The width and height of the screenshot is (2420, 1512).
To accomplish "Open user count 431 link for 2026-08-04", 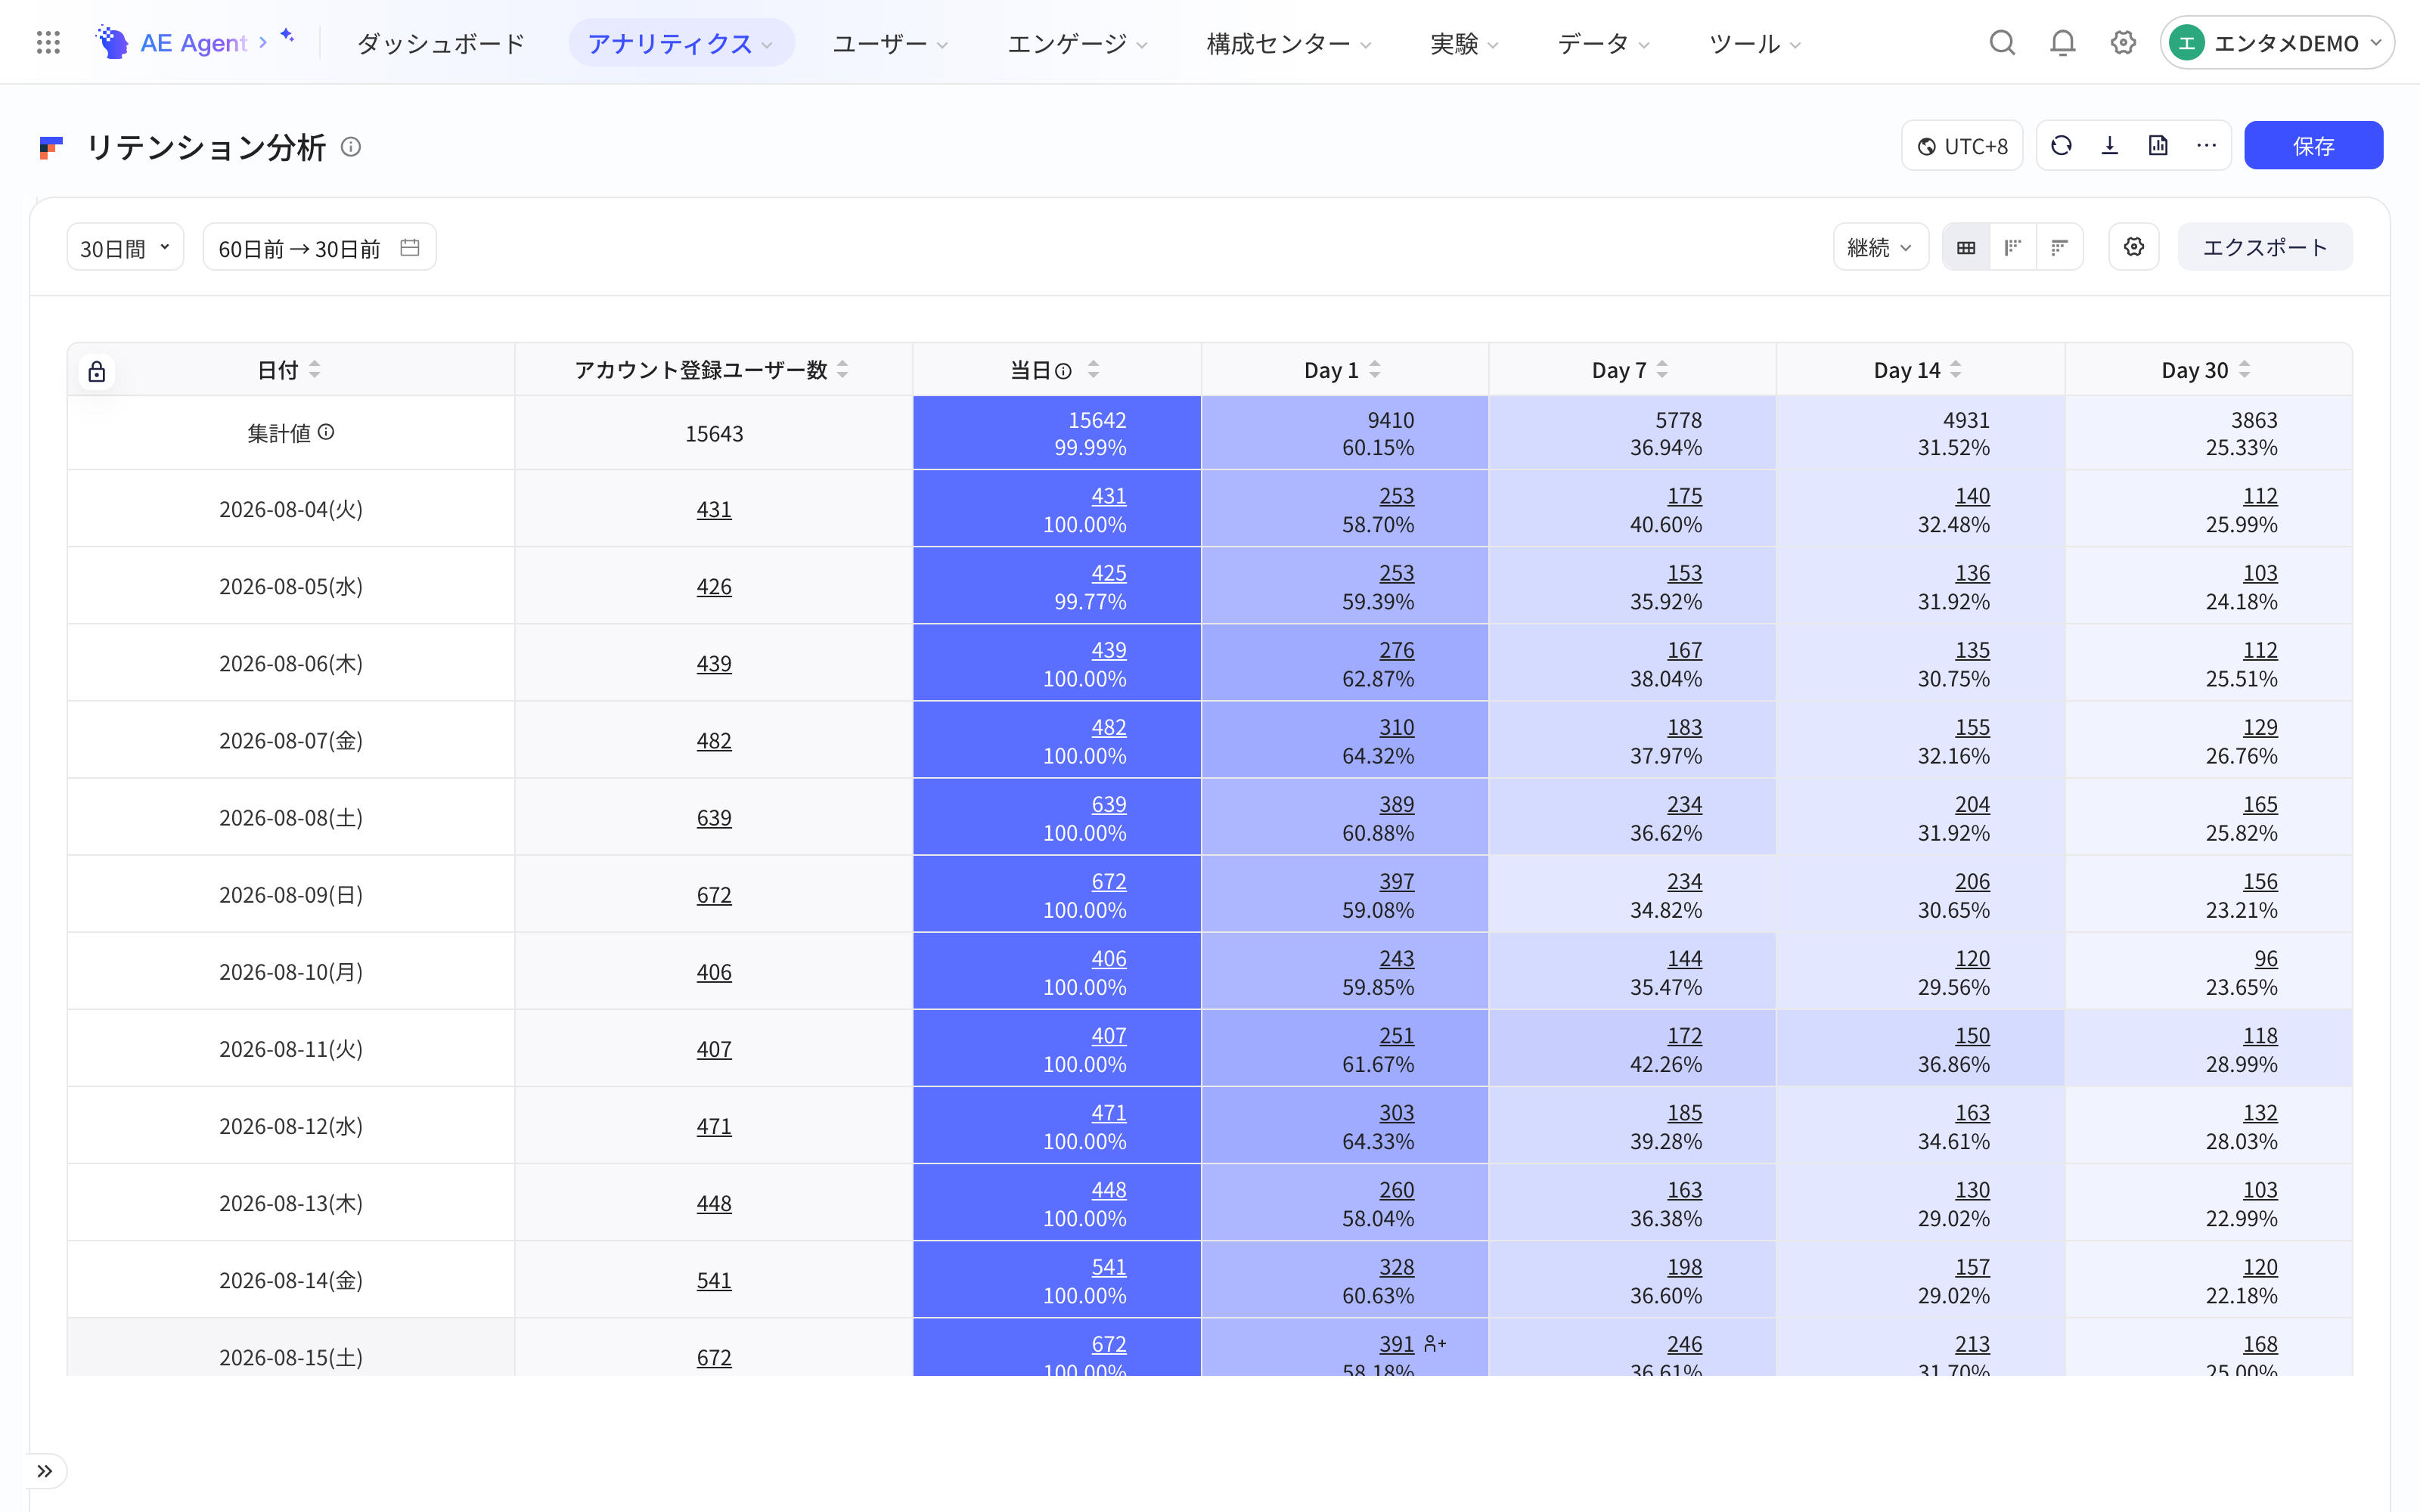I will point(714,509).
